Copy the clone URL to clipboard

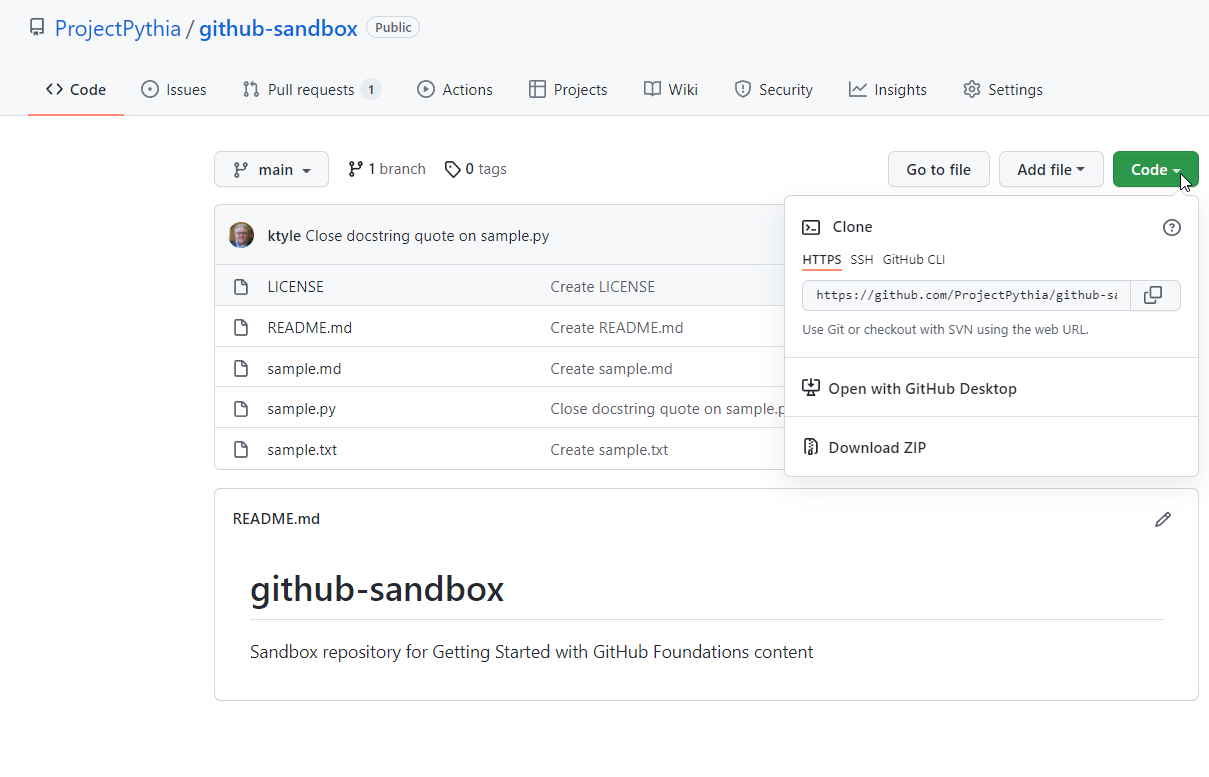click(1153, 295)
